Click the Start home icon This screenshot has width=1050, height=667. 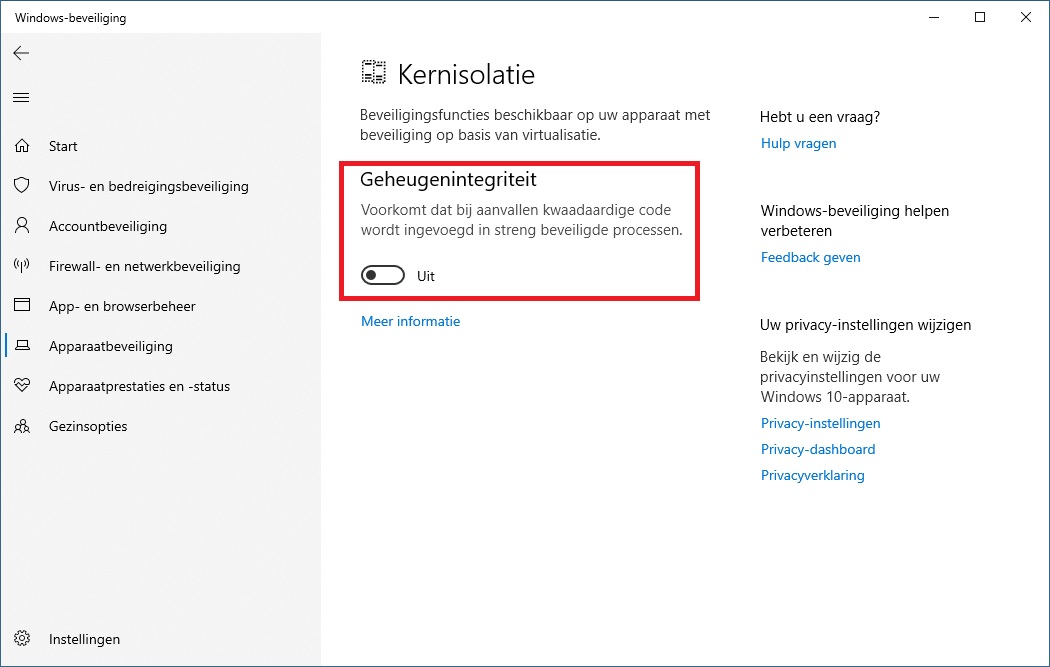[22, 146]
